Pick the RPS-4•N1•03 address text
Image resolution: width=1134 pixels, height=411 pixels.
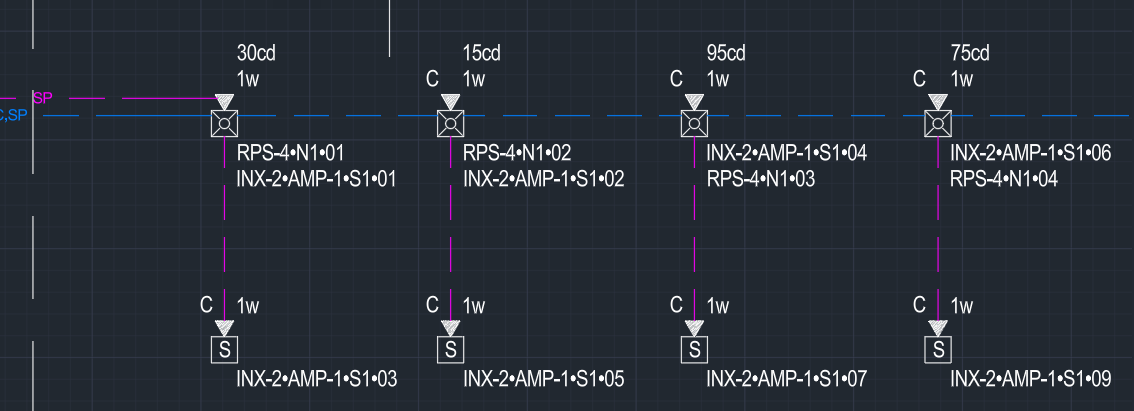pos(761,179)
